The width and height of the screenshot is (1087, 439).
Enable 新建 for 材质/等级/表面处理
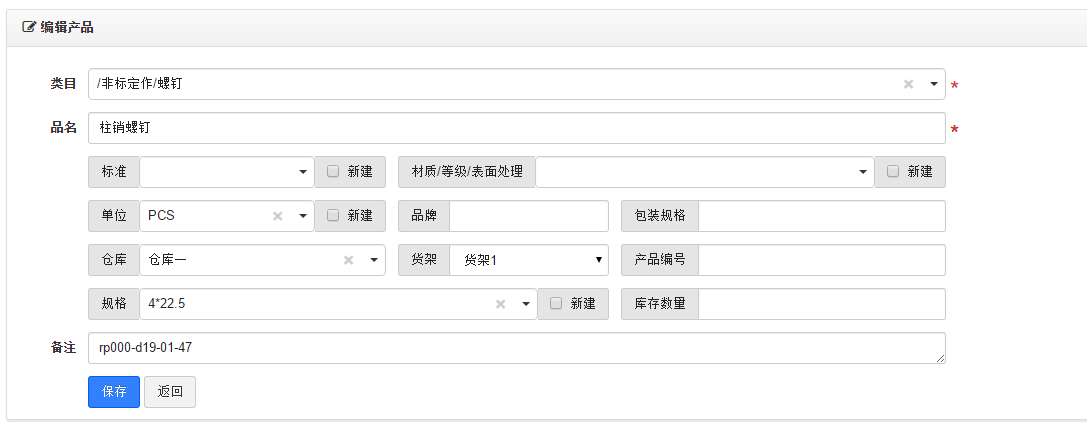pyautogui.click(x=893, y=172)
